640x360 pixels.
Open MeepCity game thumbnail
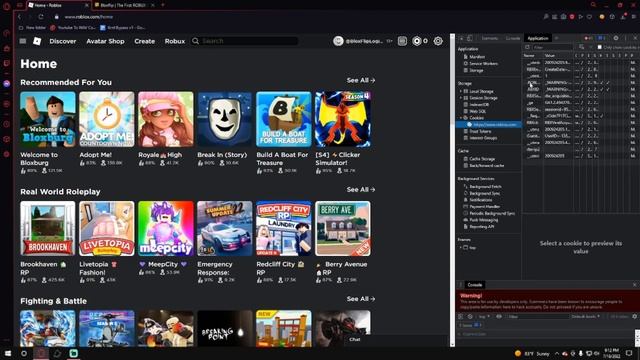[166, 229]
